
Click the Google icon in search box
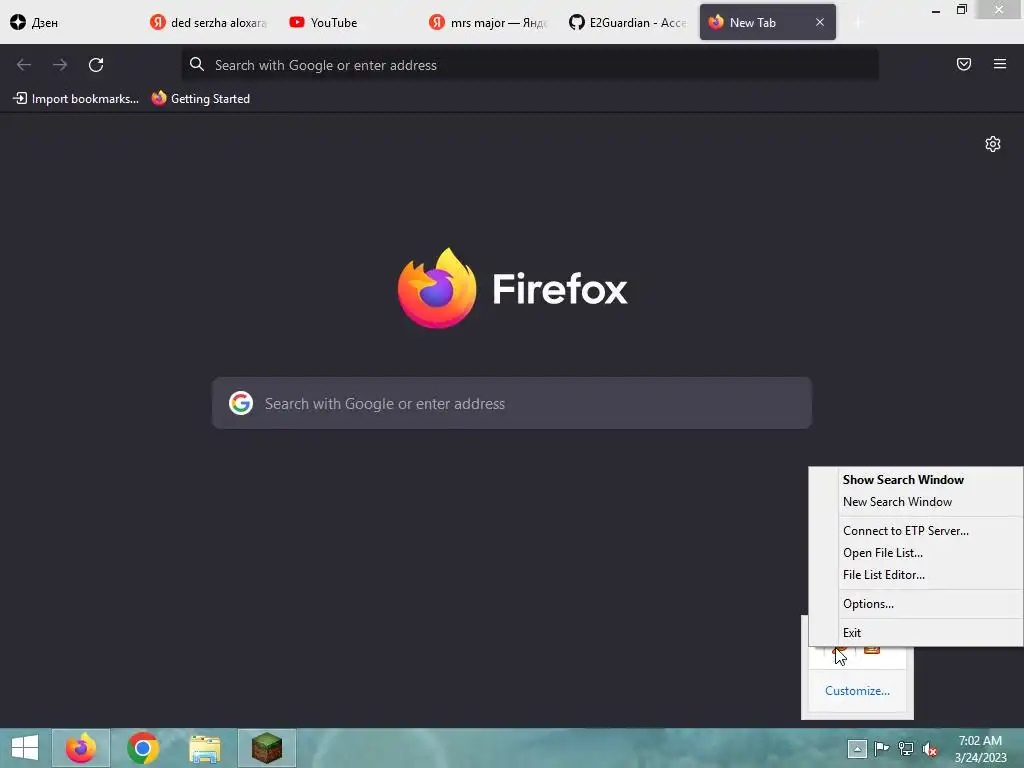tap(241, 403)
